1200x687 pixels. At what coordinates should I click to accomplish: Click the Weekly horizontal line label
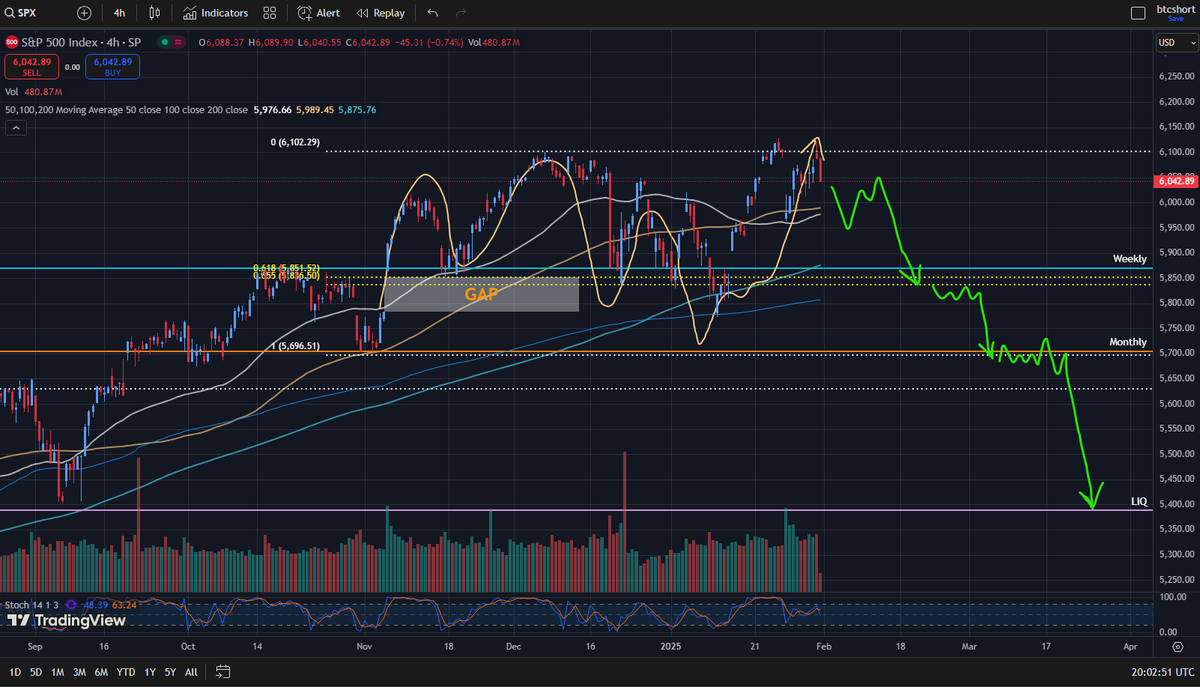(1129, 259)
